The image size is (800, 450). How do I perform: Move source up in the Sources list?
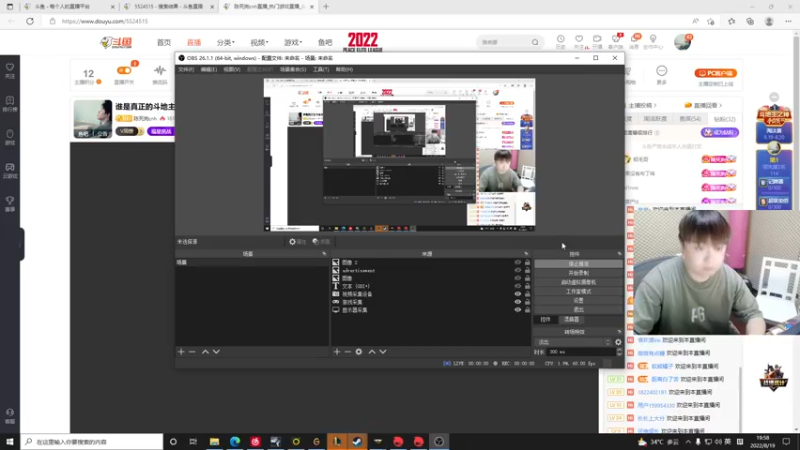pyautogui.click(x=372, y=352)
